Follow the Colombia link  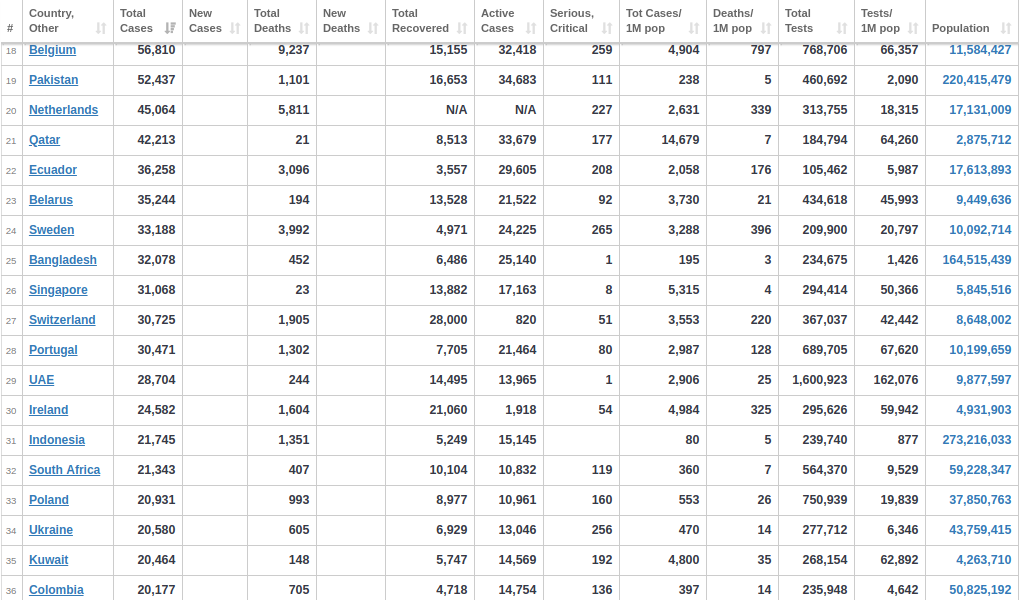pos(56,589)
